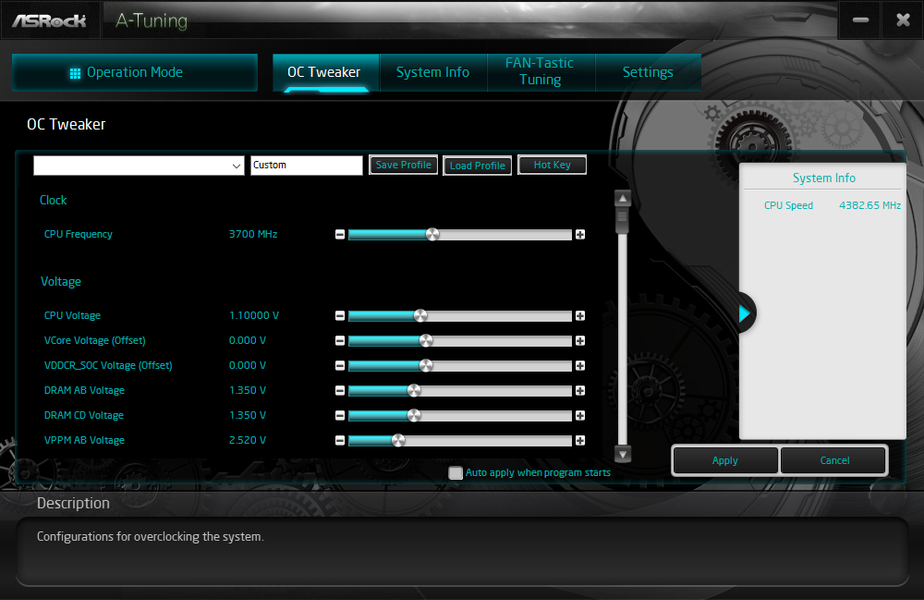Minimize the A-Tuning window
Image resolution: width=924 pixels, height=600 pixels.
(860, 20)
